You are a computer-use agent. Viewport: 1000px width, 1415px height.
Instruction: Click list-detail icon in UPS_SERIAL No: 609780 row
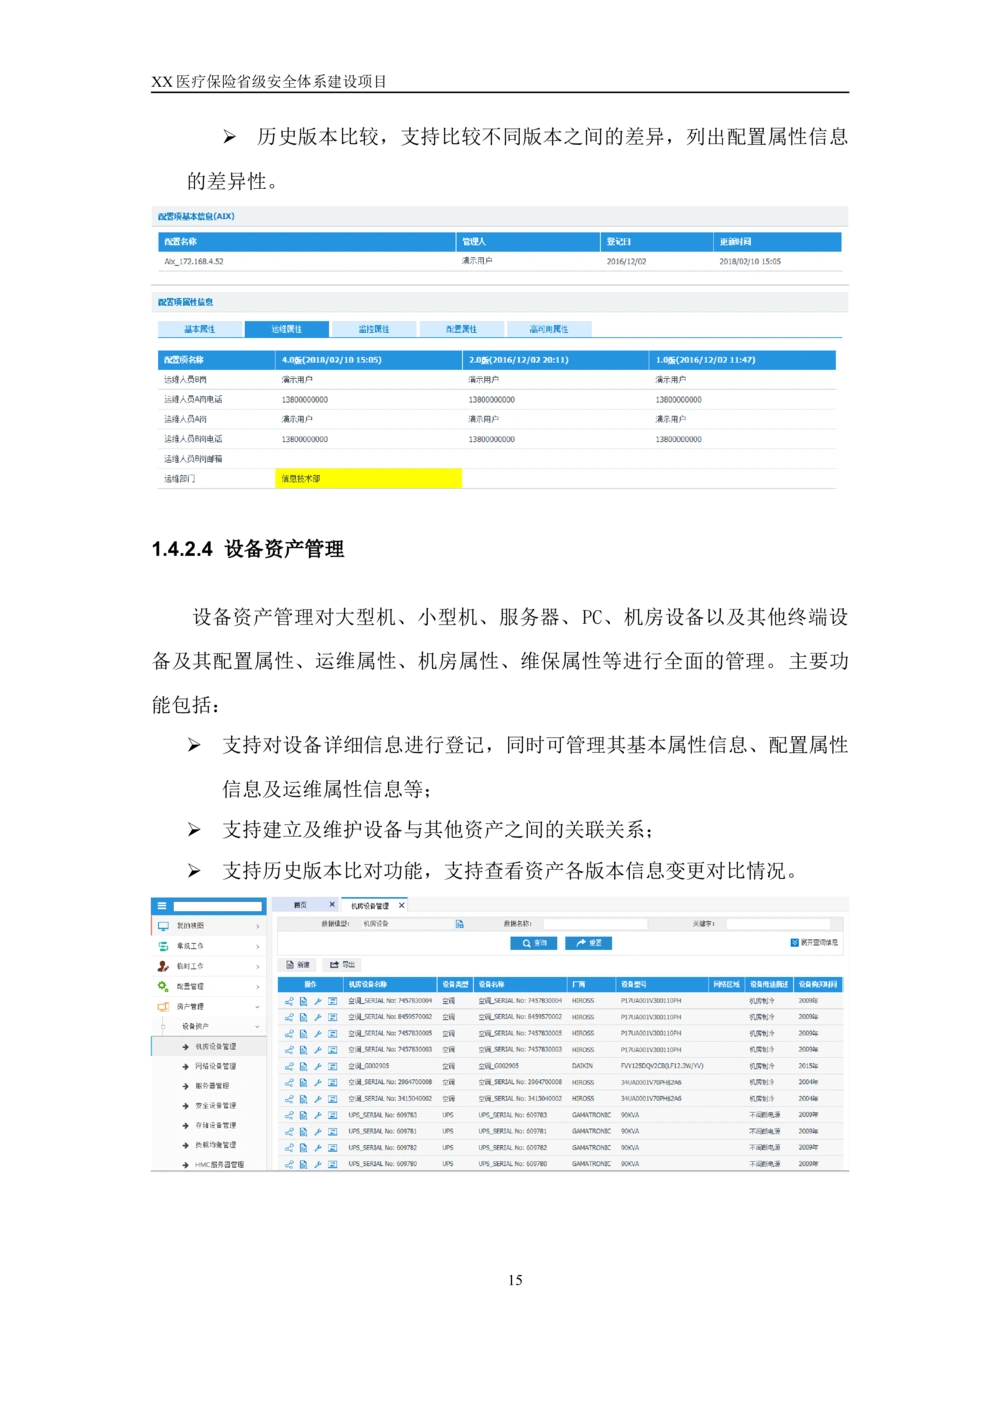(332, 1165)
